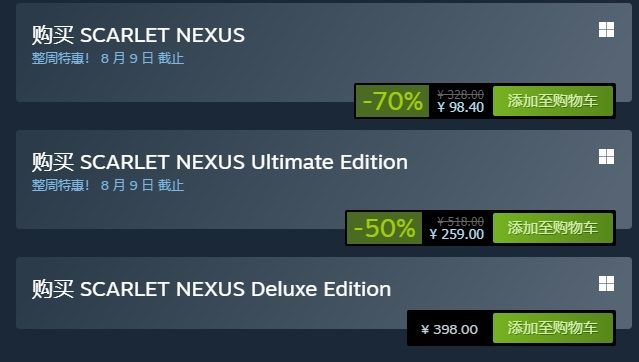
Task: Click the -70% discount badge
Action: click(392, 101)
